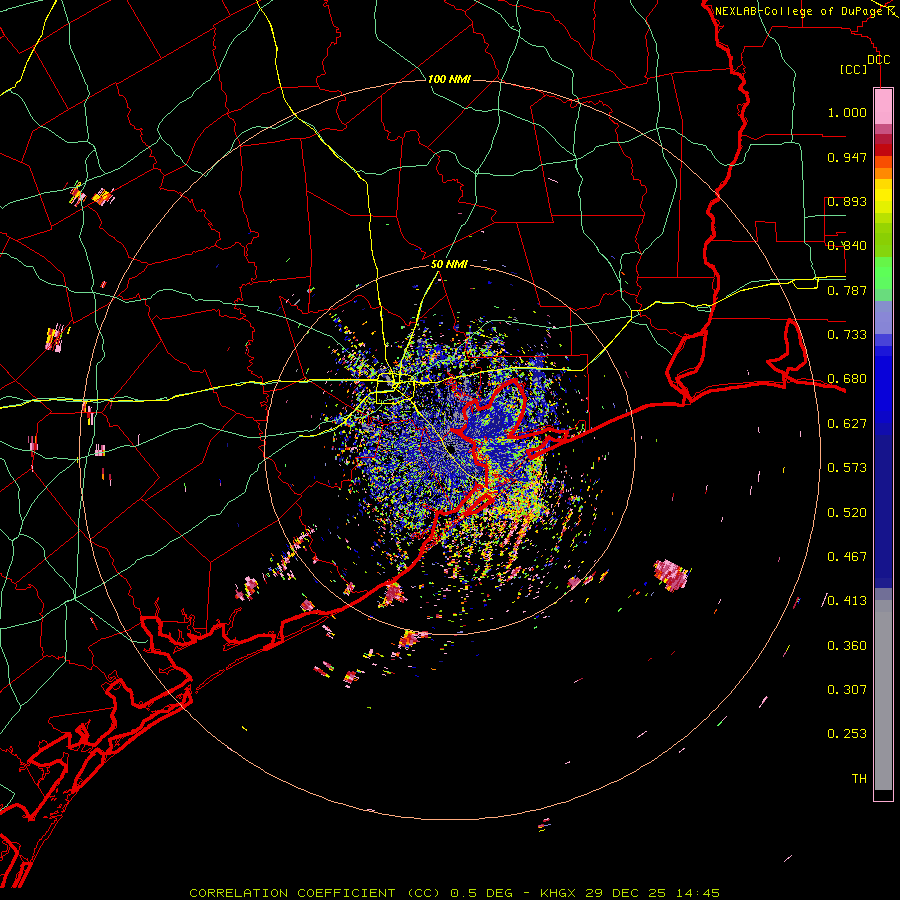Select the 0.467 scale value

point(847,557)
